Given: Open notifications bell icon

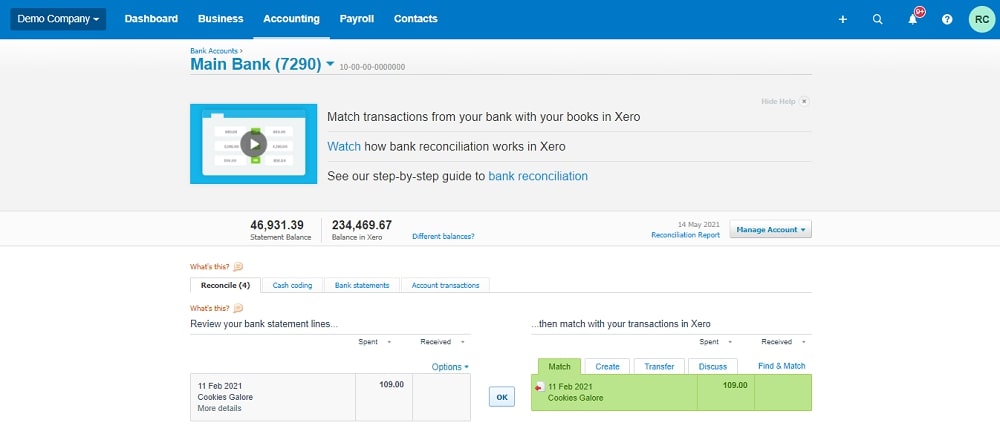Looking at the screenshot, I should 912,19.
